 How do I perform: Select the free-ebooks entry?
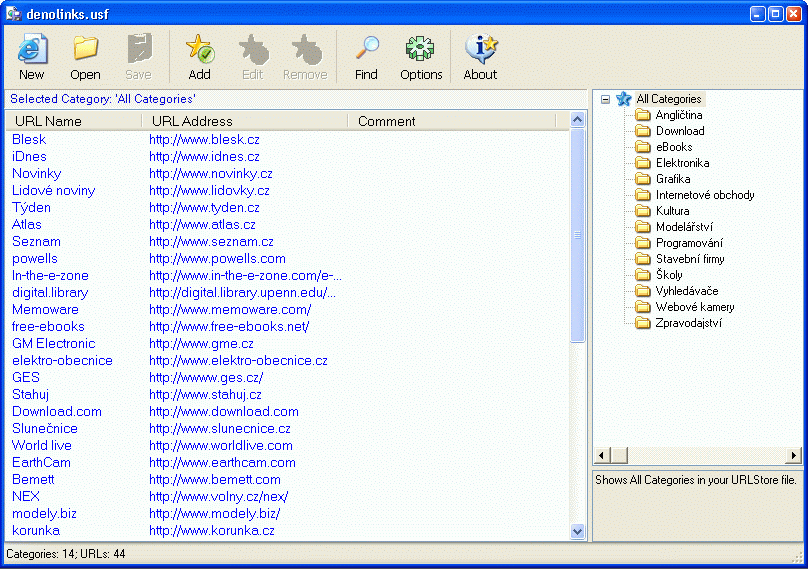(x=48, y=327)
